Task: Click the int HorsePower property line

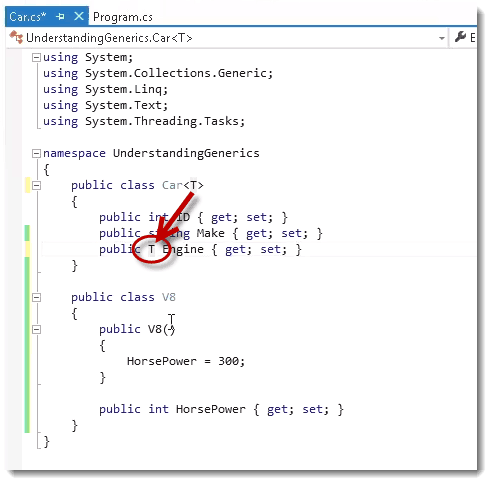Action: click(x=221, y=409)
